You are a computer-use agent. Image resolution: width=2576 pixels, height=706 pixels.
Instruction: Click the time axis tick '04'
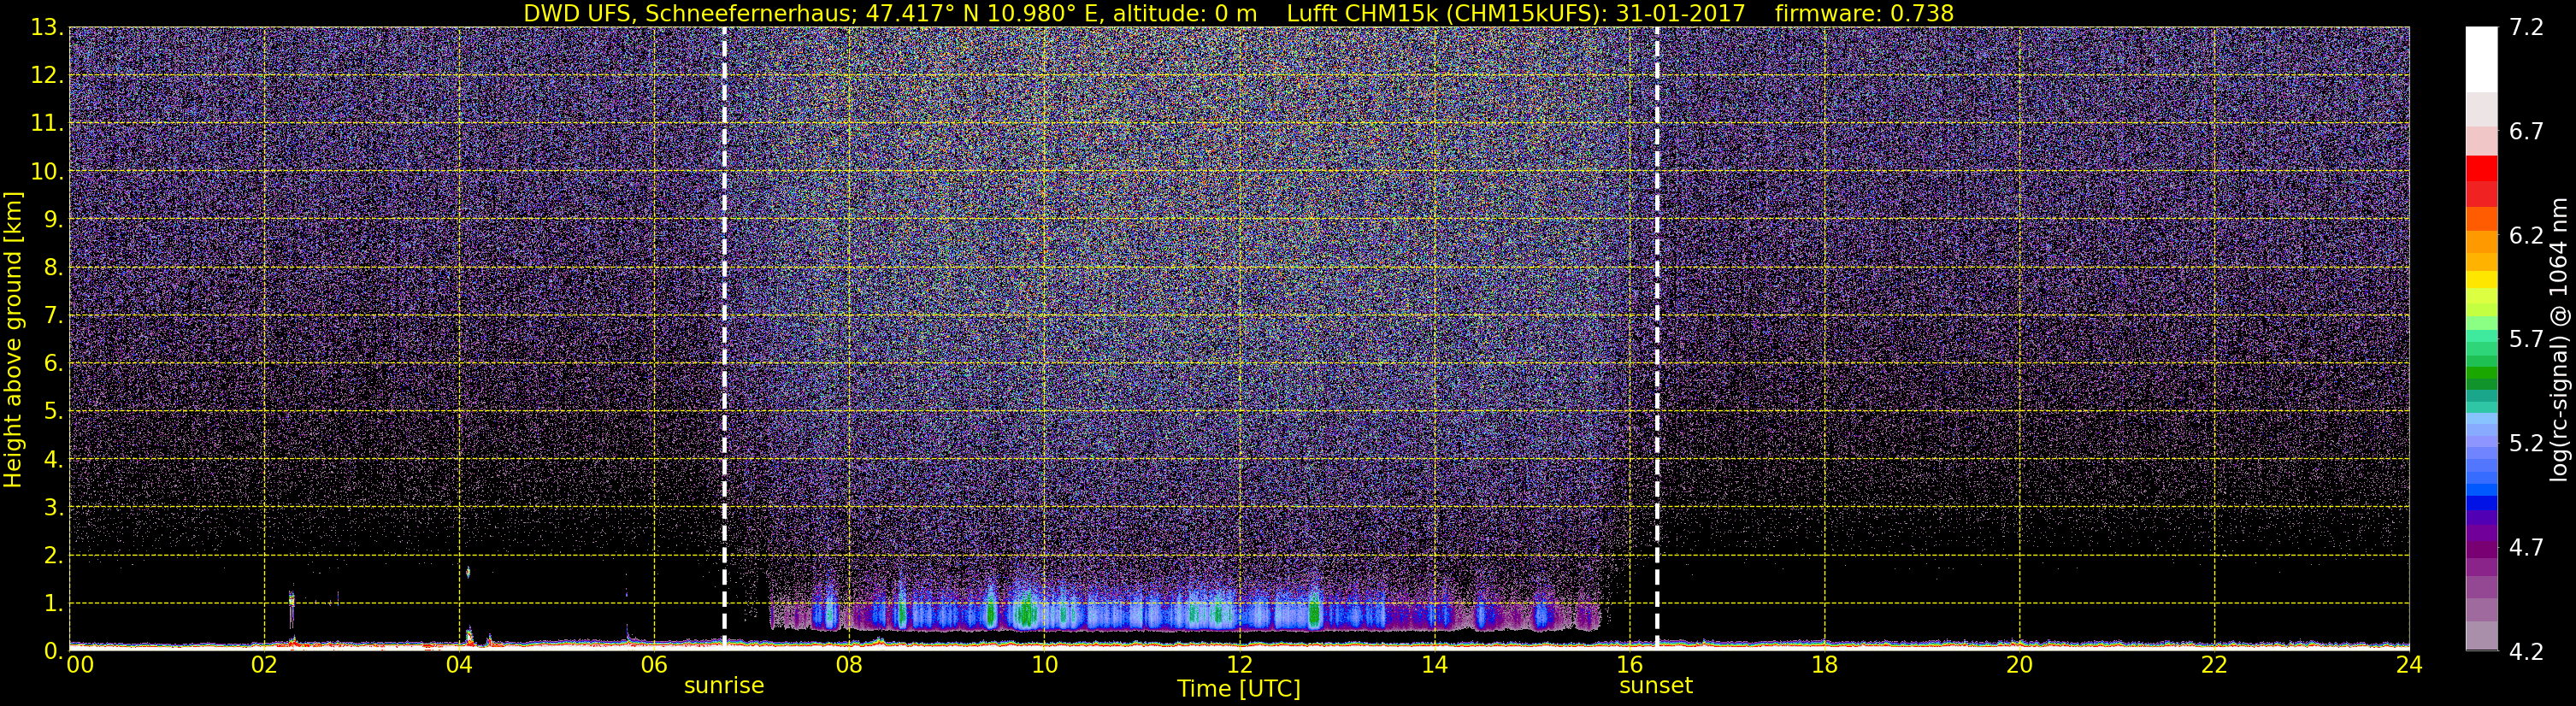point(459,666)
